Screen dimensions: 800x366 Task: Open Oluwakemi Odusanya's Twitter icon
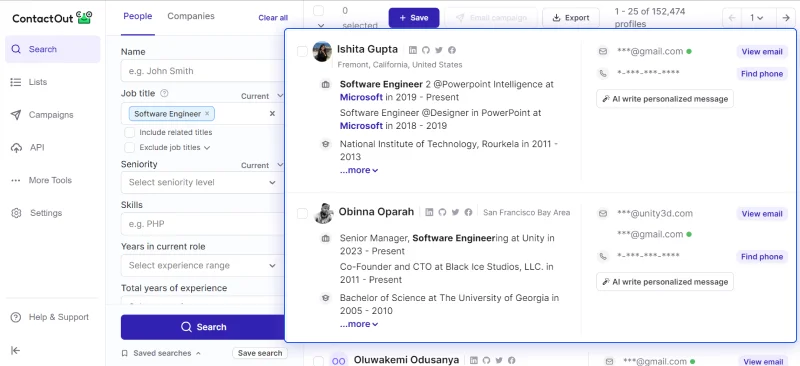tap(499, 360)
